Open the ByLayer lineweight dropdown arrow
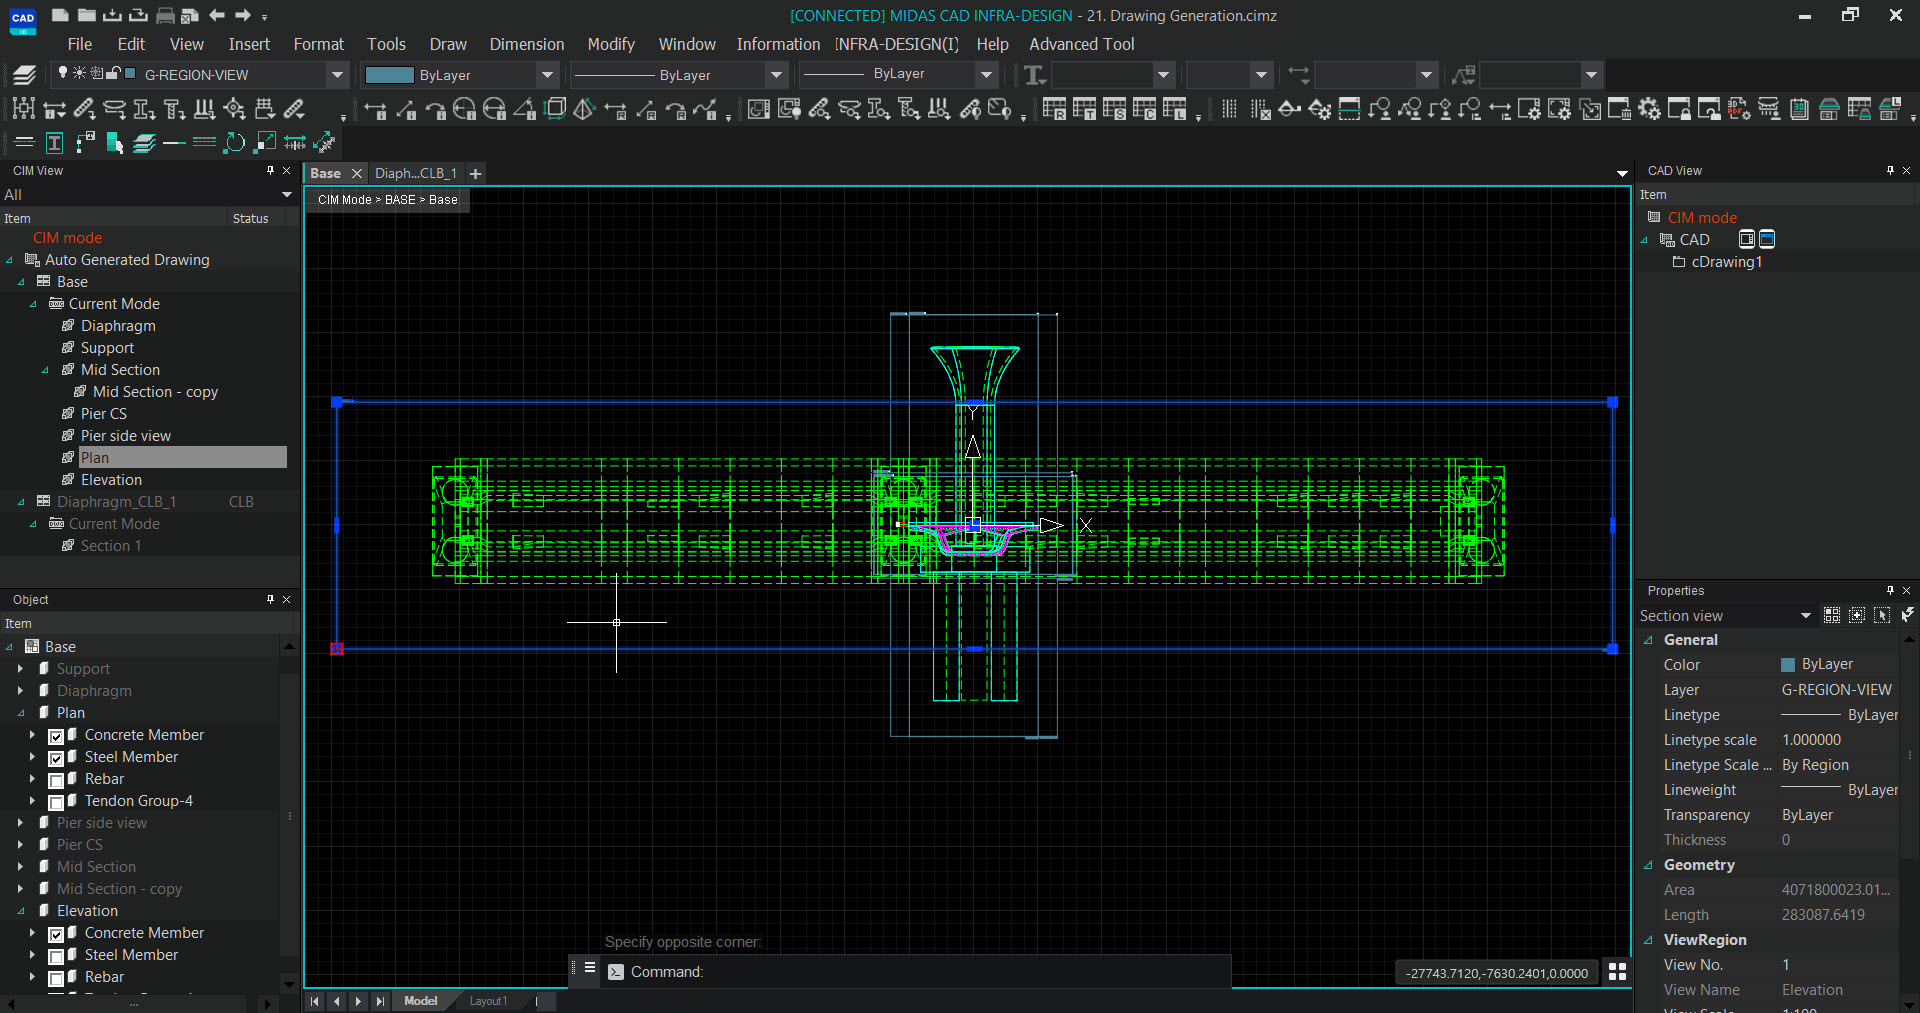 tap(986, 75)
